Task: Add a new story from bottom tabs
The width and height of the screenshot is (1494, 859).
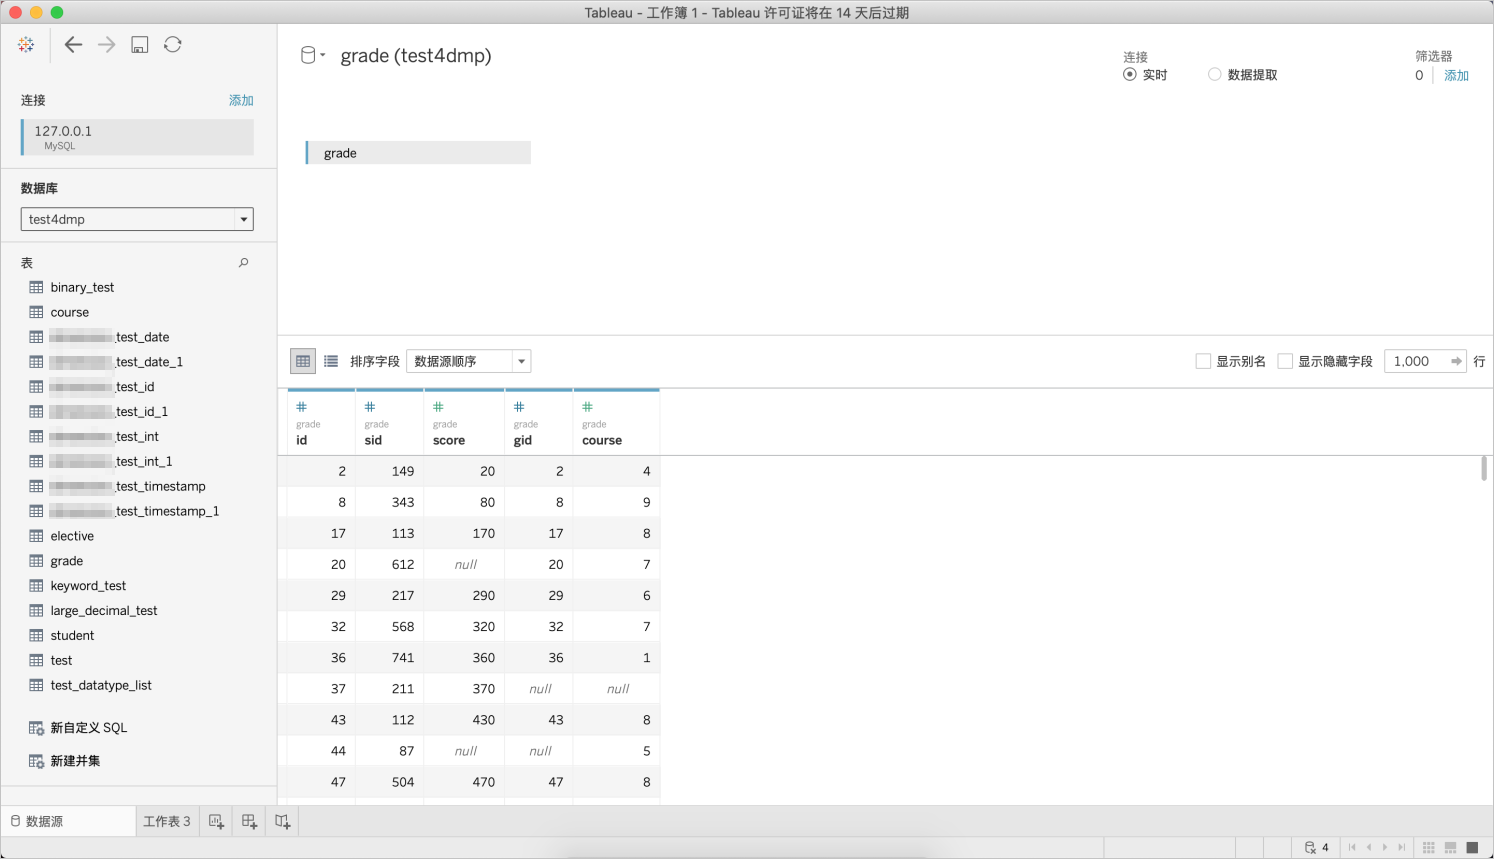Action: [x=282, y=821]
